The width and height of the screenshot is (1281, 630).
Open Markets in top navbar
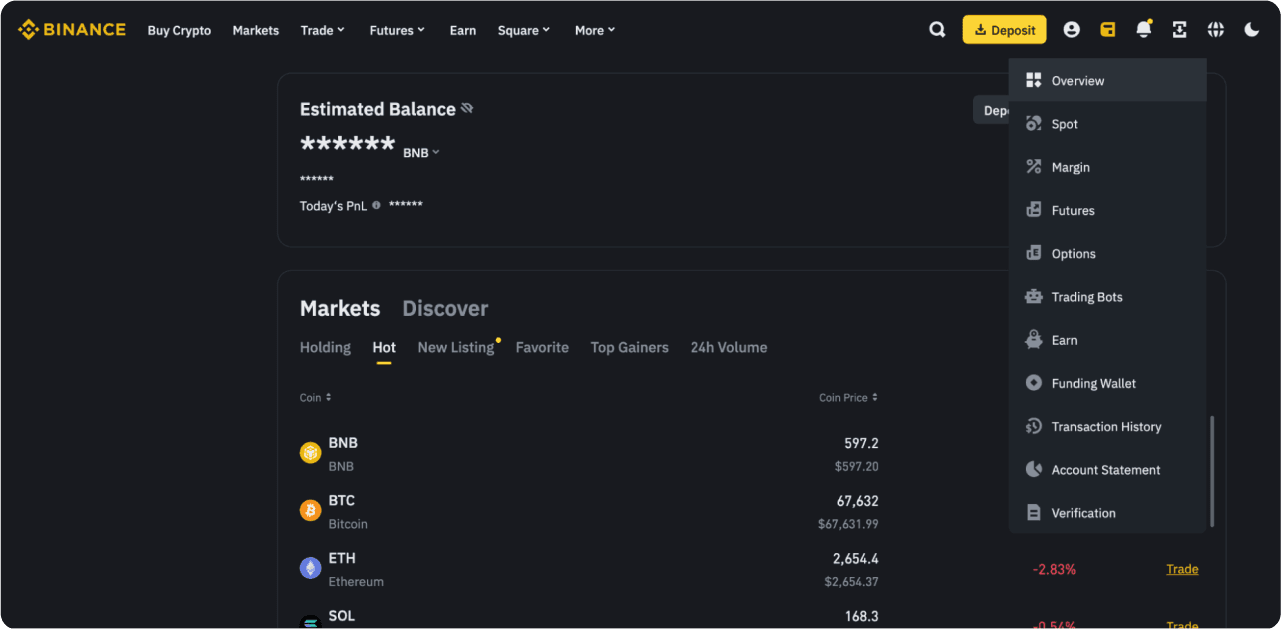click(x=256, y=30)
